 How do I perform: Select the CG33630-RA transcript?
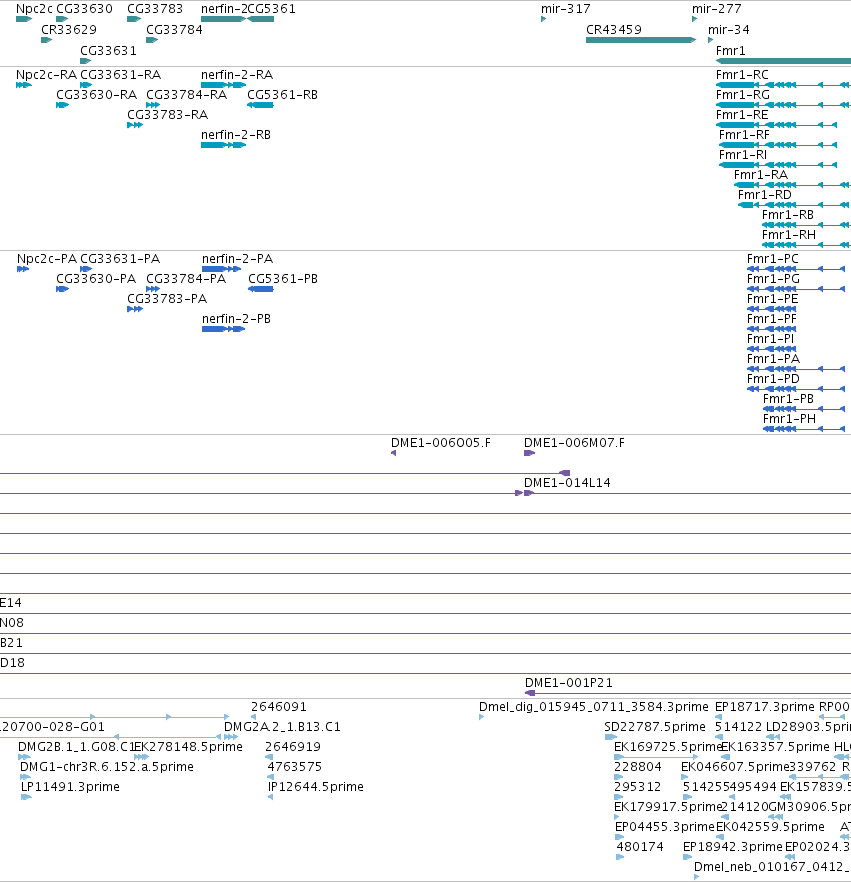[62, 105]
